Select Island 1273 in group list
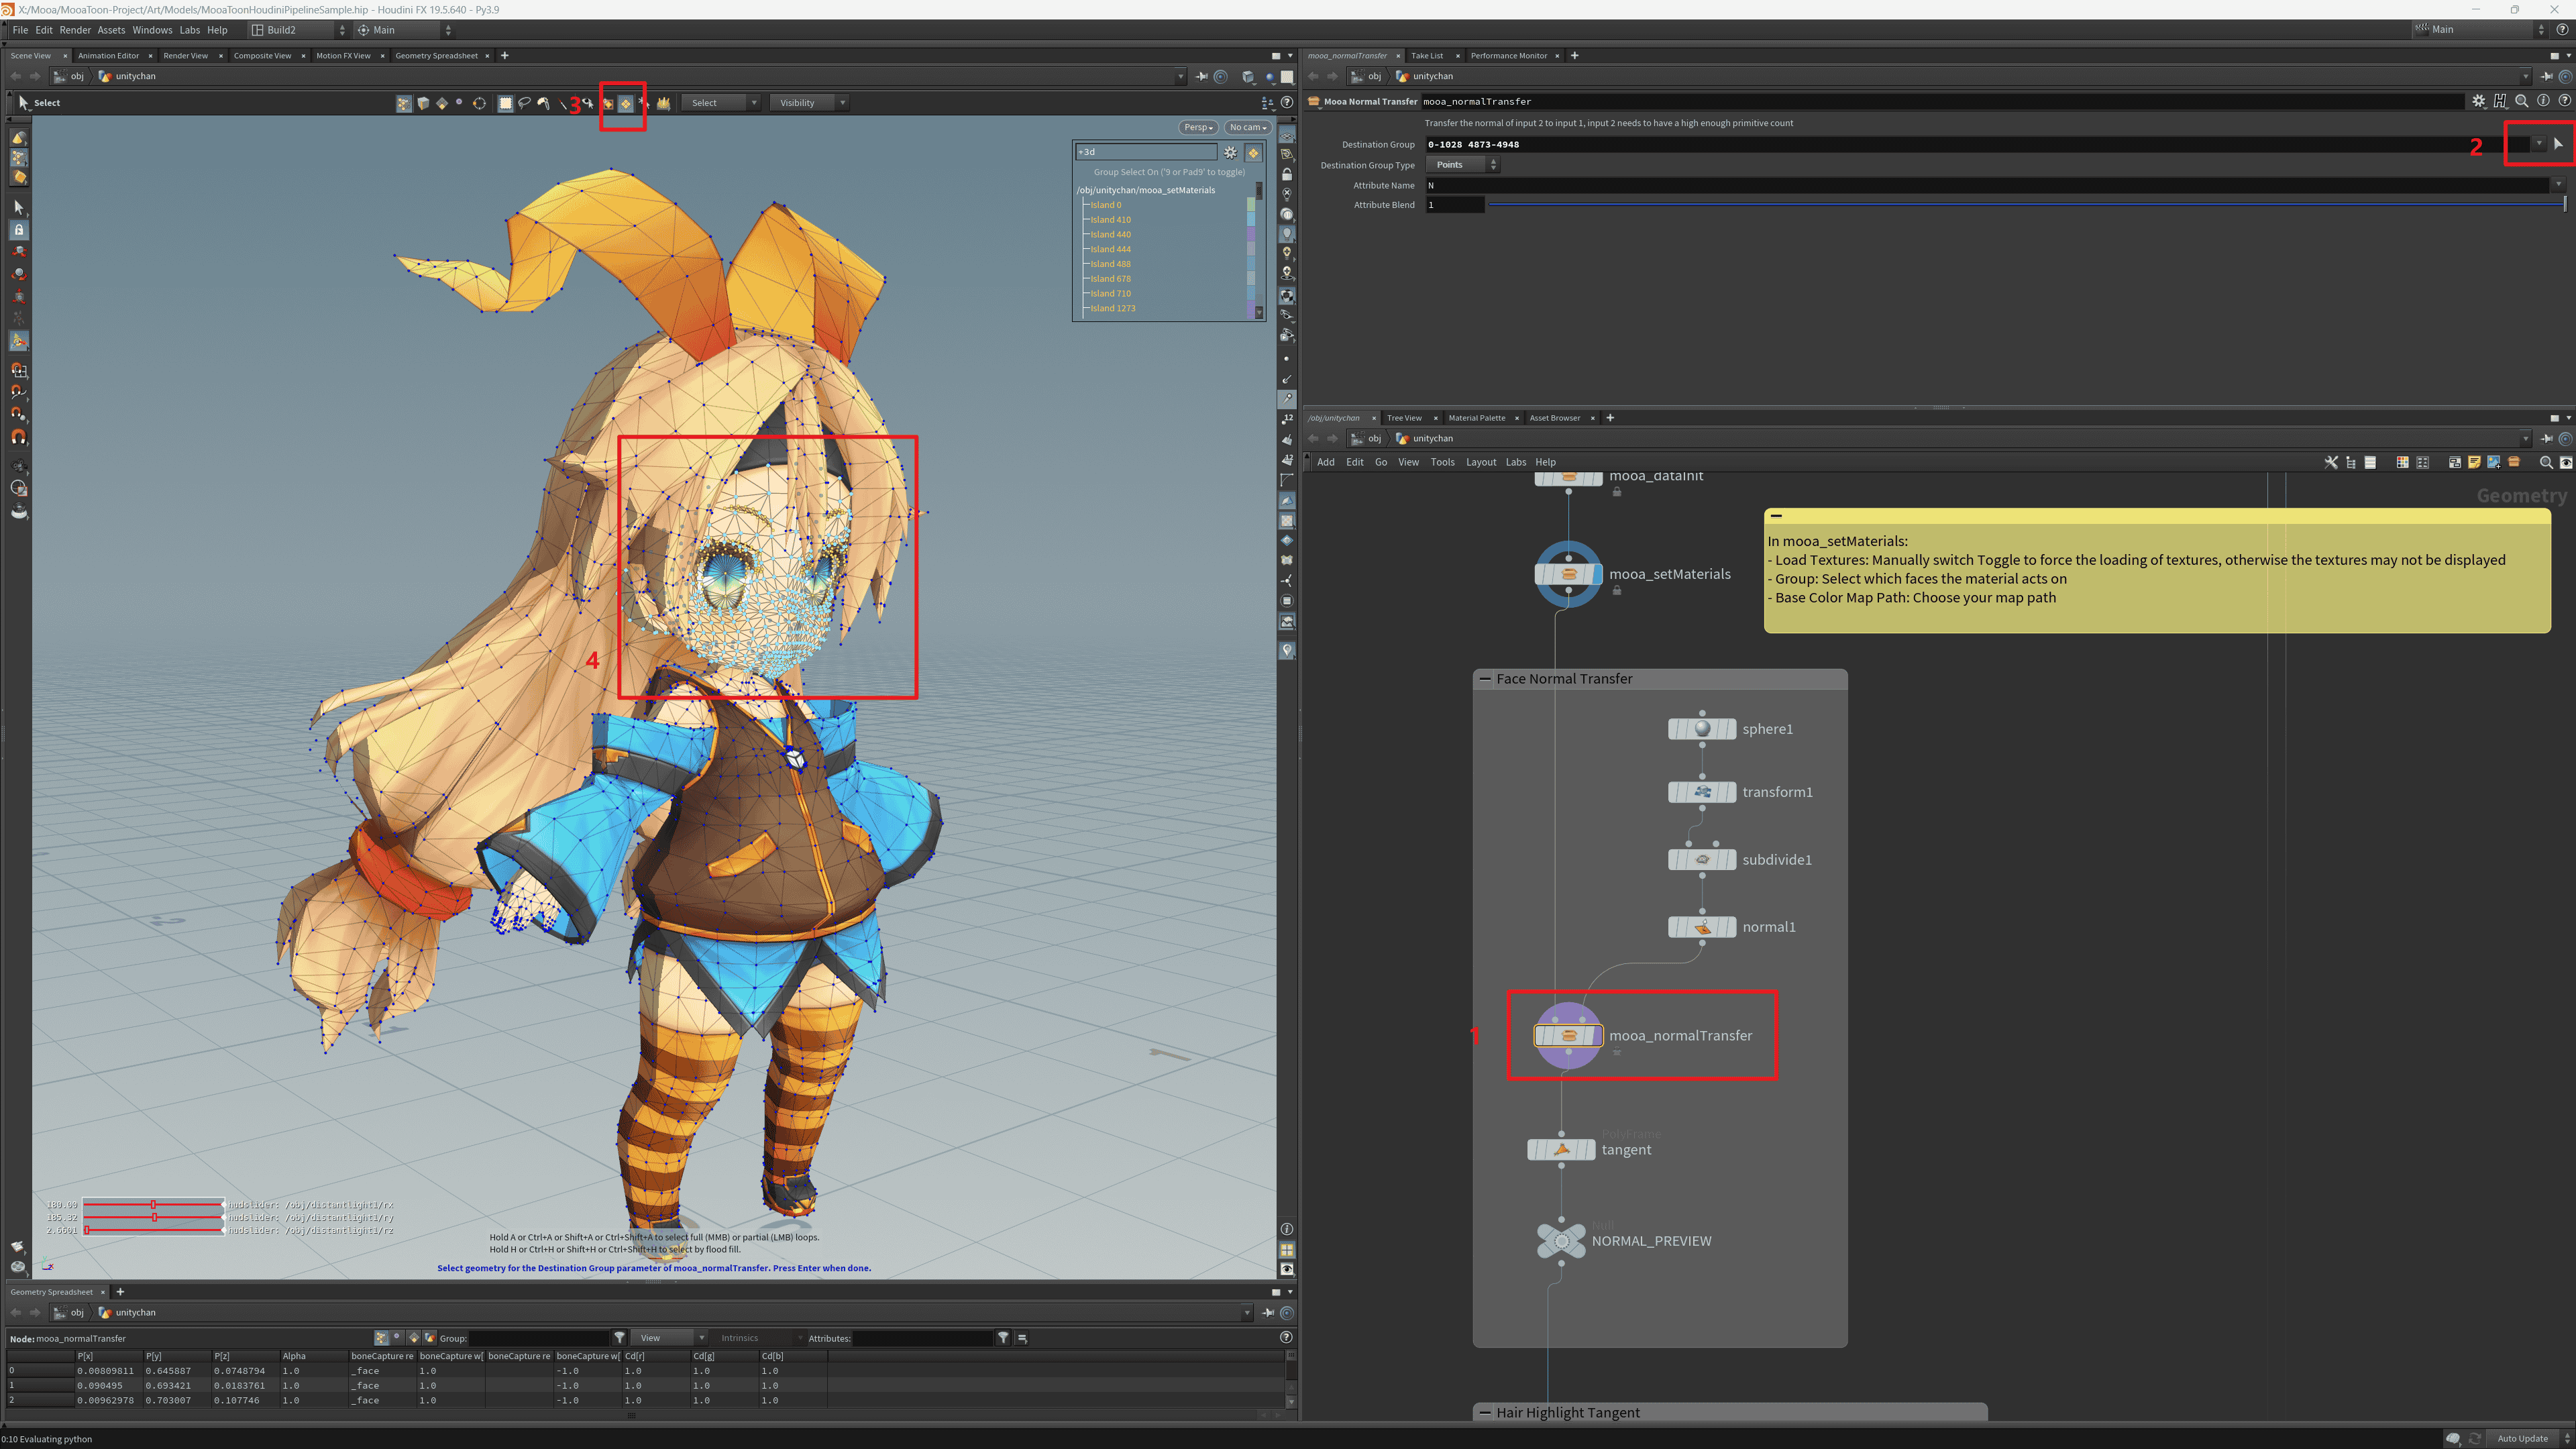2576x1449 pixels. [x=1113, y=309]
